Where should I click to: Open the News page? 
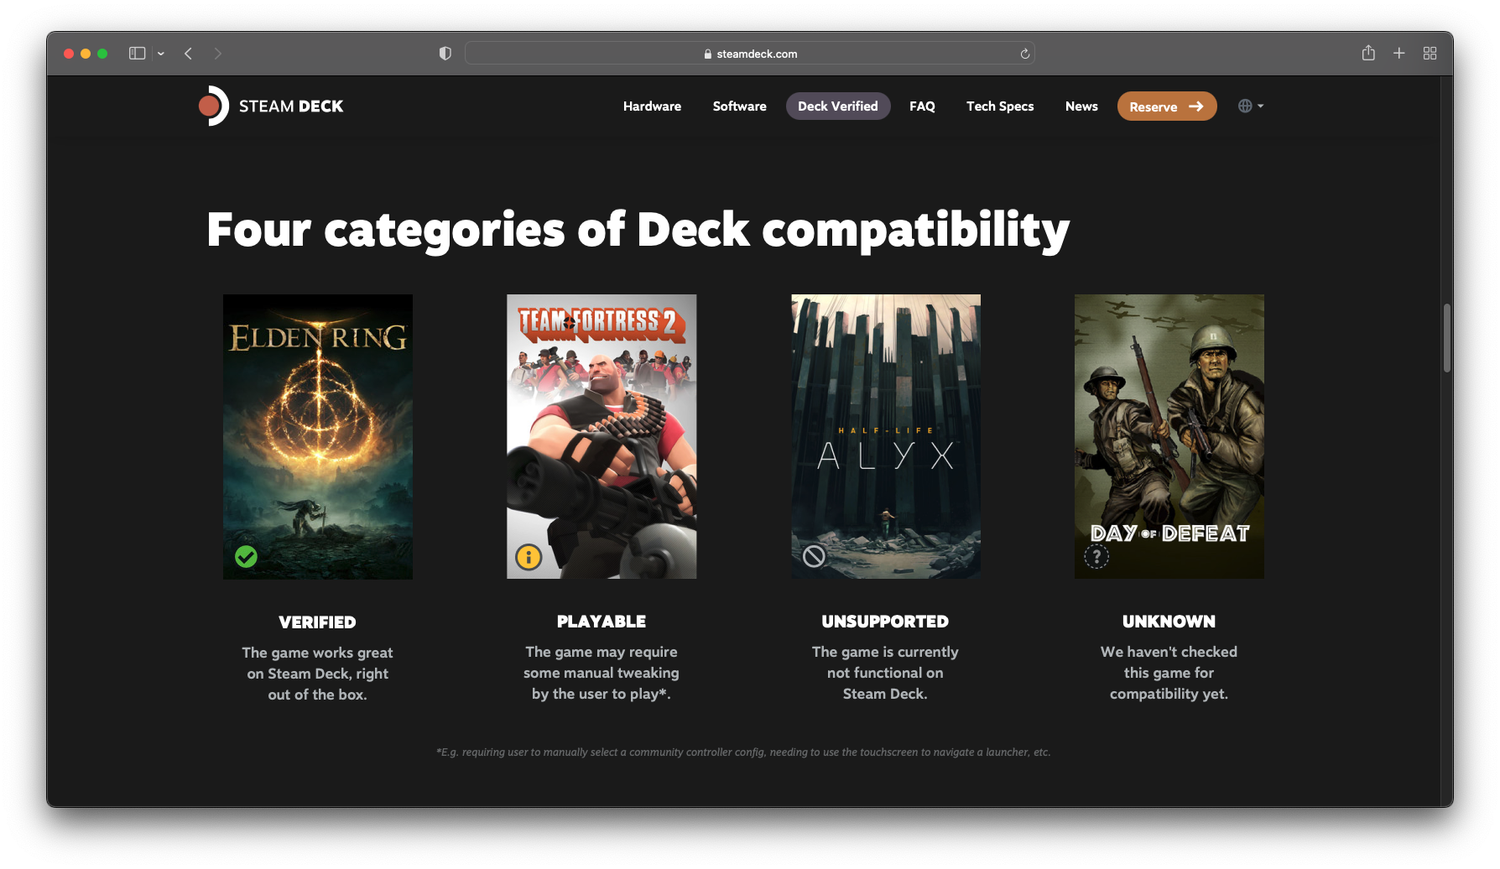pyautogui.click(x=1081, y=105)
